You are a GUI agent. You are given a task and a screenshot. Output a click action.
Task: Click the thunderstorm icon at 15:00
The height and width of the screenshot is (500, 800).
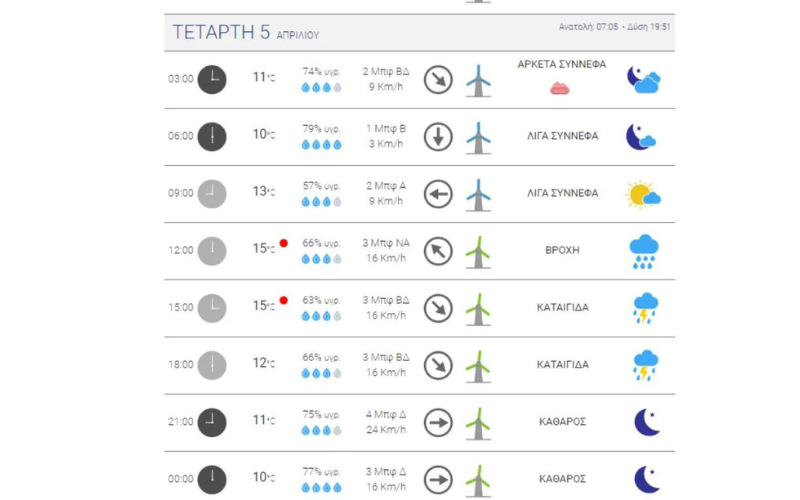click(x=645, y=308)
